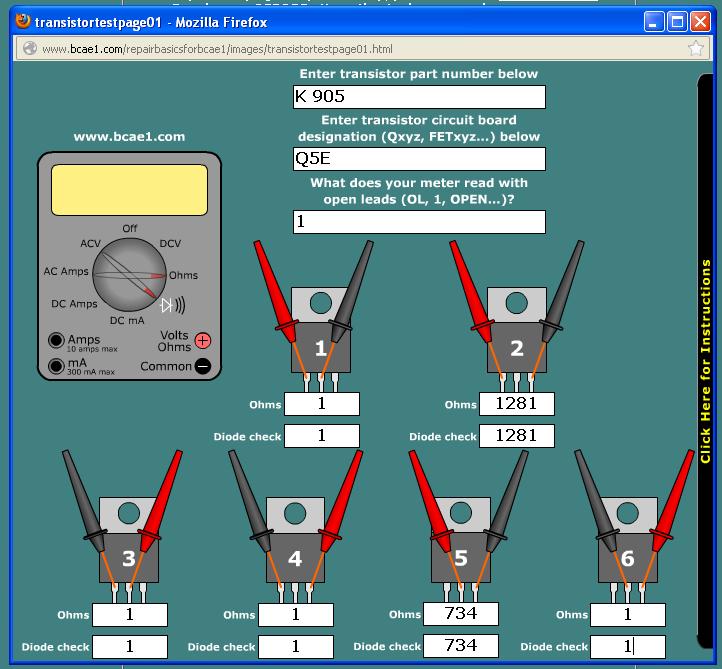
Task: Click the yellow multimeter display screen
Action: (x=129, y=190)
